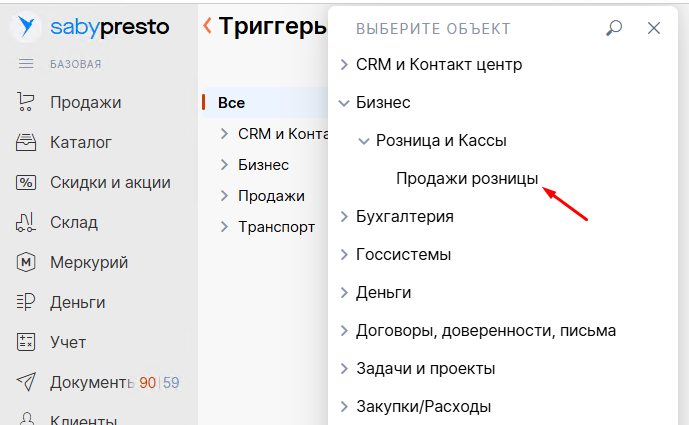The width and height of the screenshot is (689, 425).
Task: Click the Скидки и акции percent icon
Action: (x=26, y=183)
